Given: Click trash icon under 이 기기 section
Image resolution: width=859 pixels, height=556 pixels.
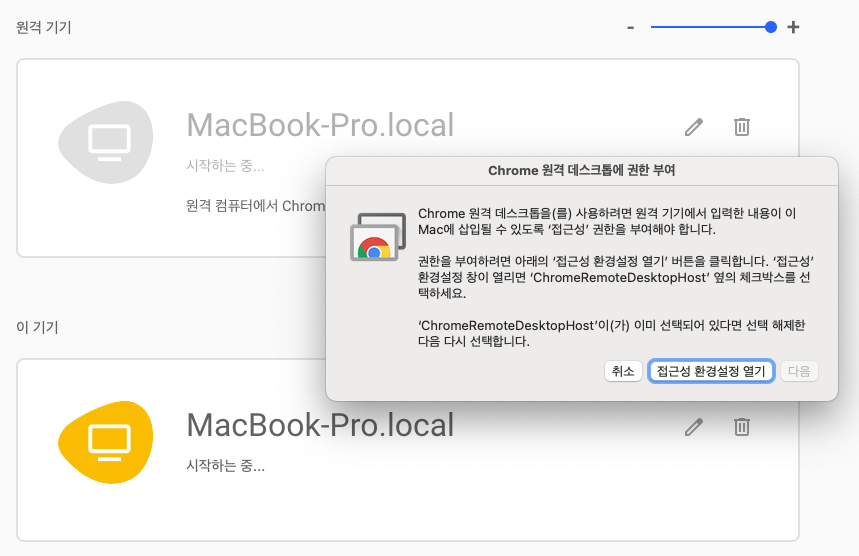Looking at the screenshot, I should click(x=742, y=426).
